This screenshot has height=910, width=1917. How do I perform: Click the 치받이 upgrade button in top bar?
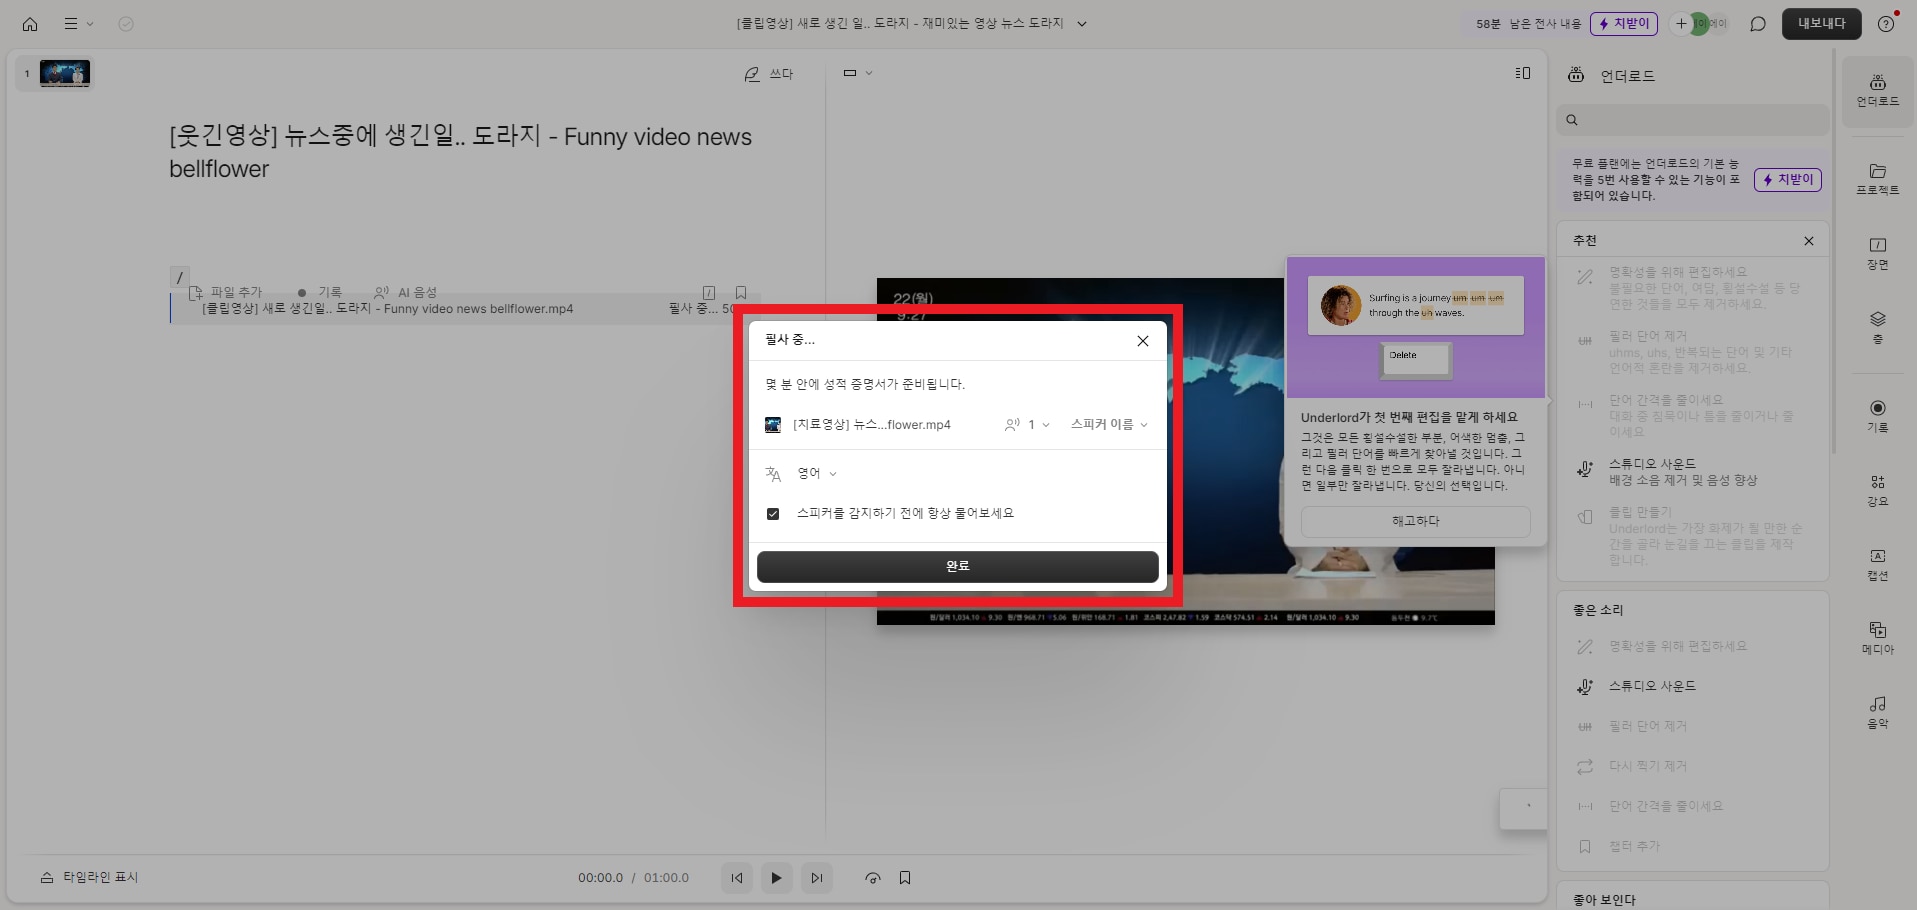[x=1624, y=24]
